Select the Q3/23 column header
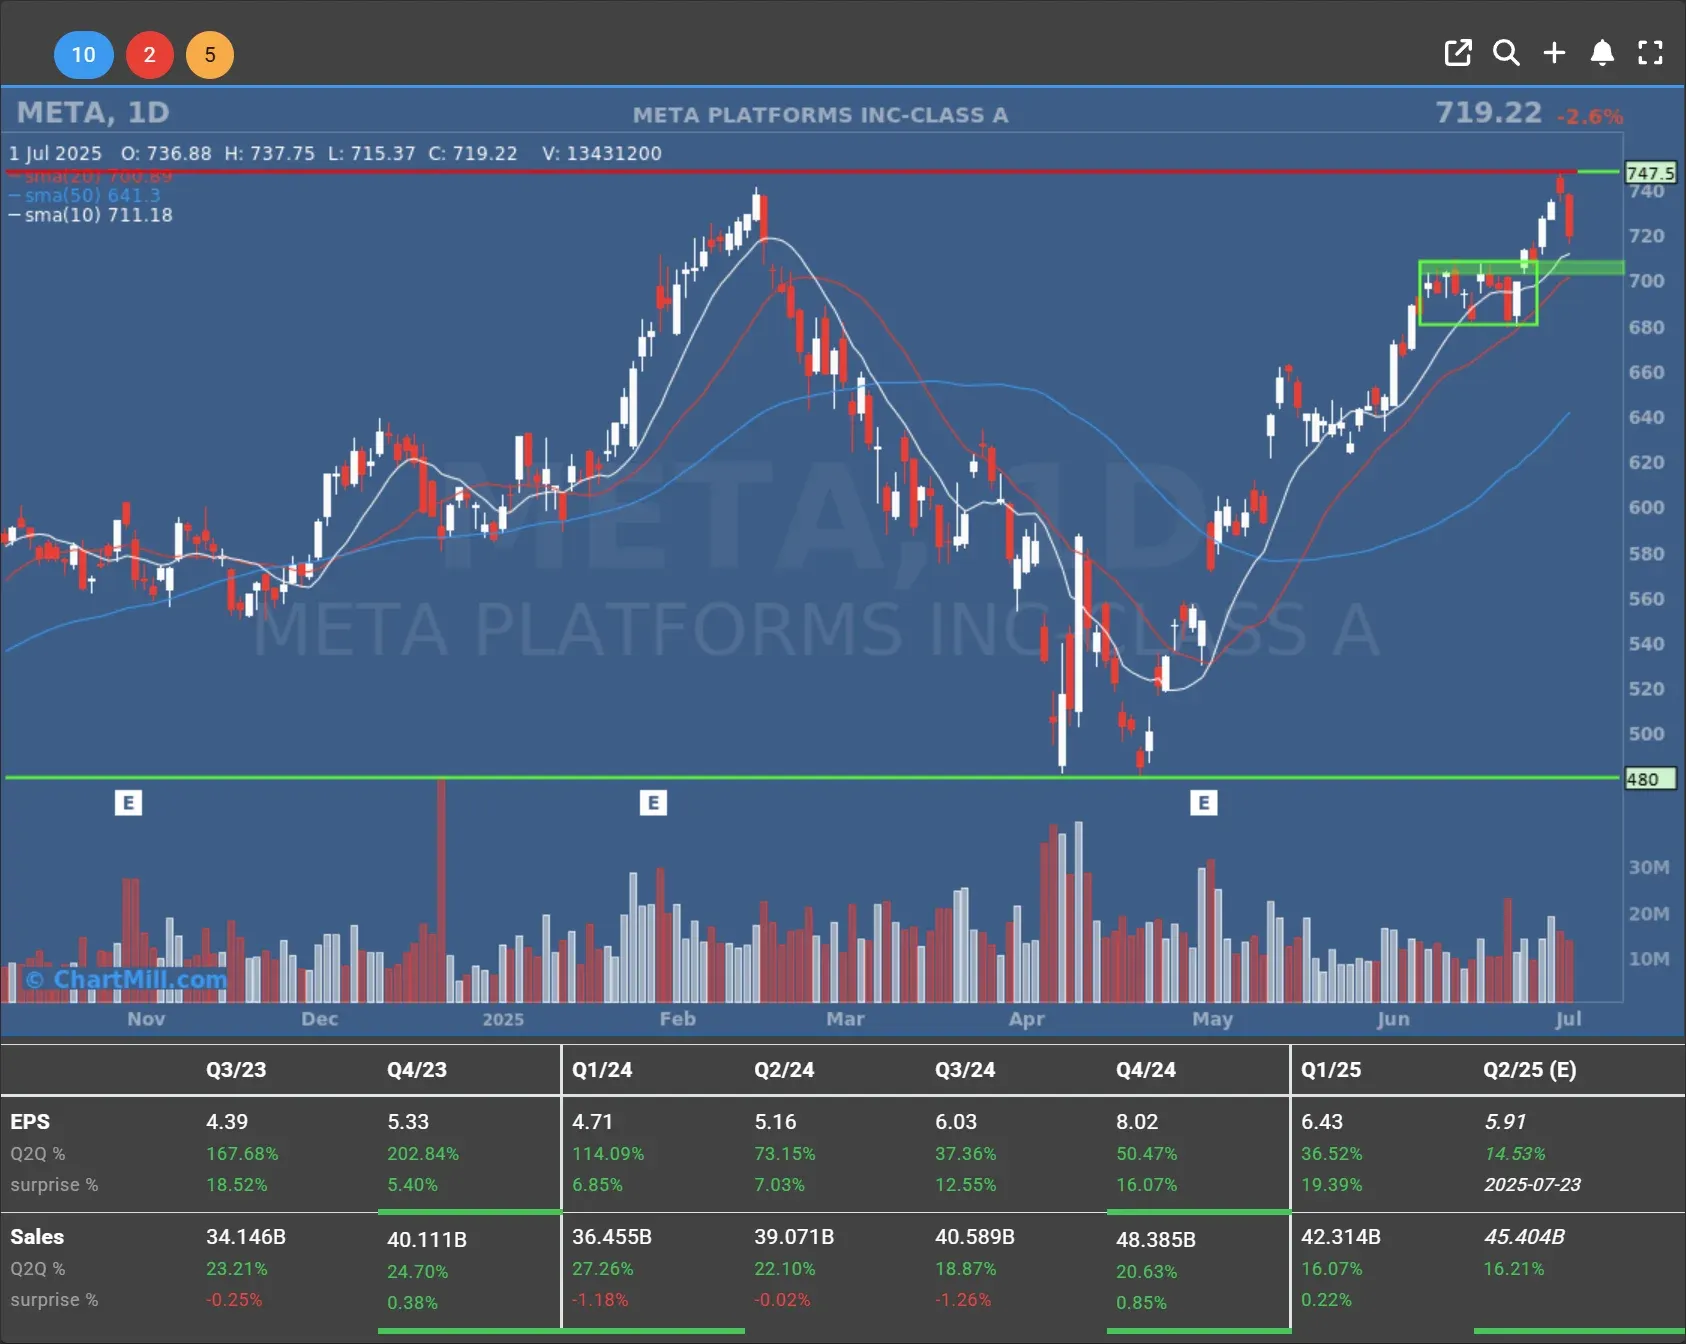The image size is (1686, 1344). click(x=236, y=1069)
